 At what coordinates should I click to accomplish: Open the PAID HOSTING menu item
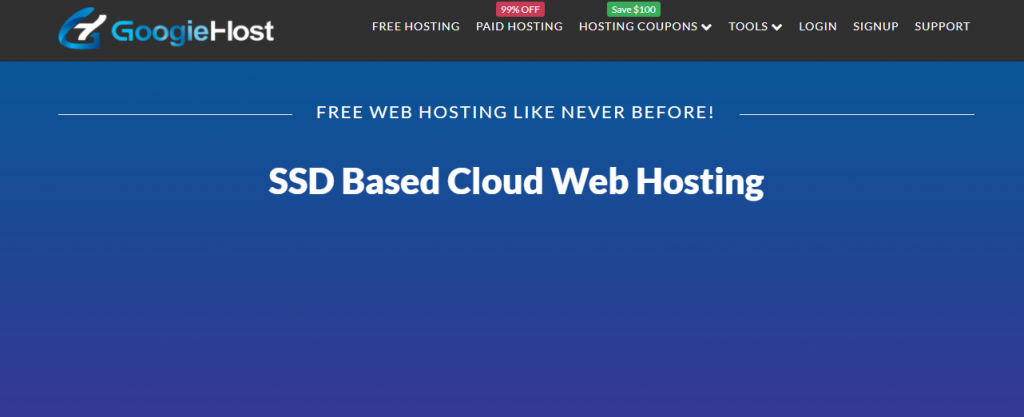519,27
